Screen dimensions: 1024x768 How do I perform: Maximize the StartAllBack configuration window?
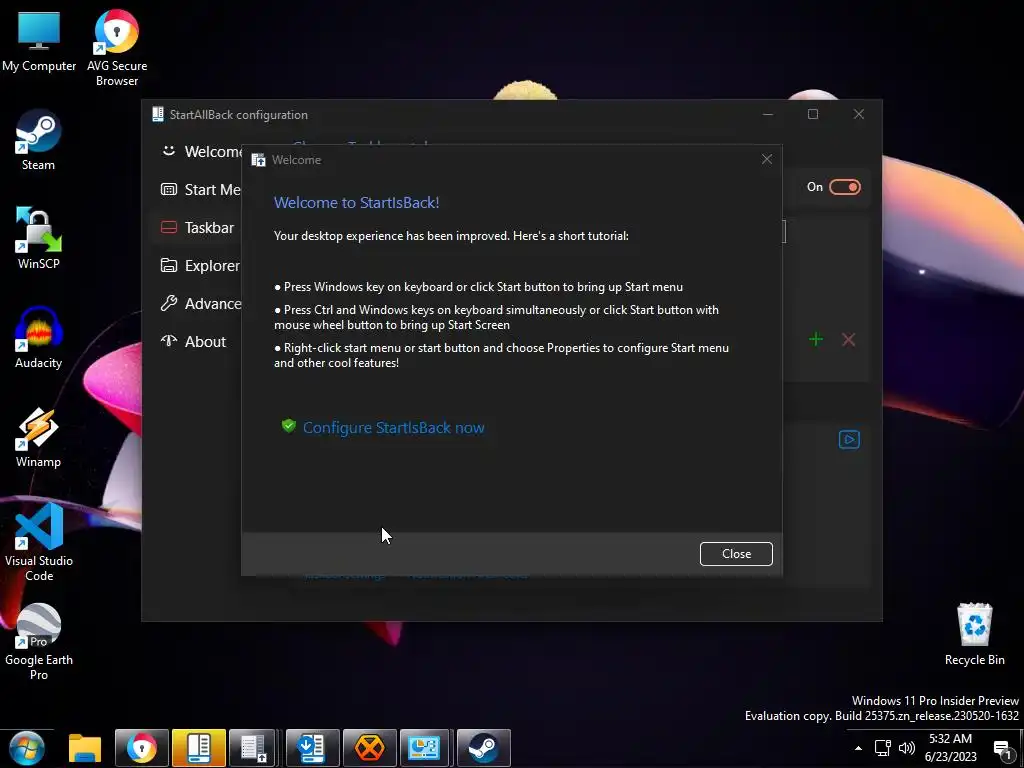813,114
